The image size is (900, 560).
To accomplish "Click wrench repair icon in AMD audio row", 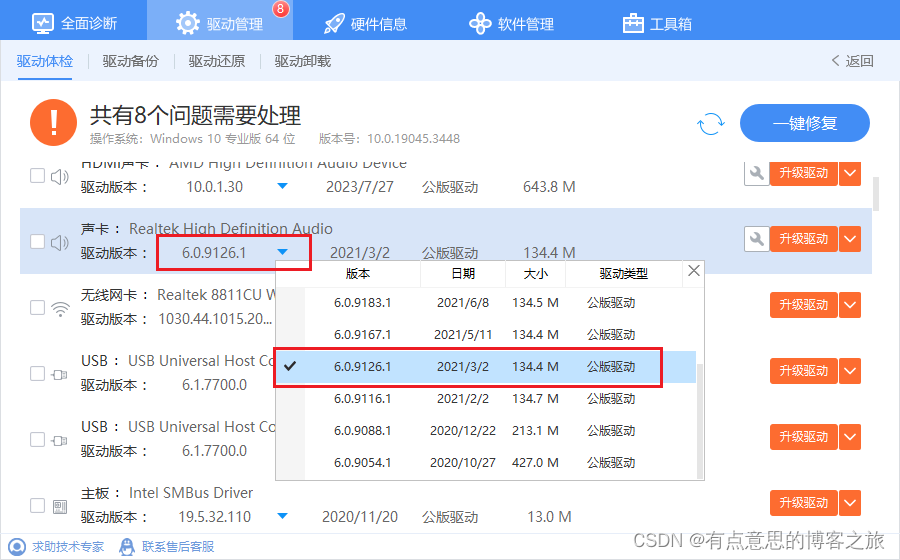I will pos(757,173).
